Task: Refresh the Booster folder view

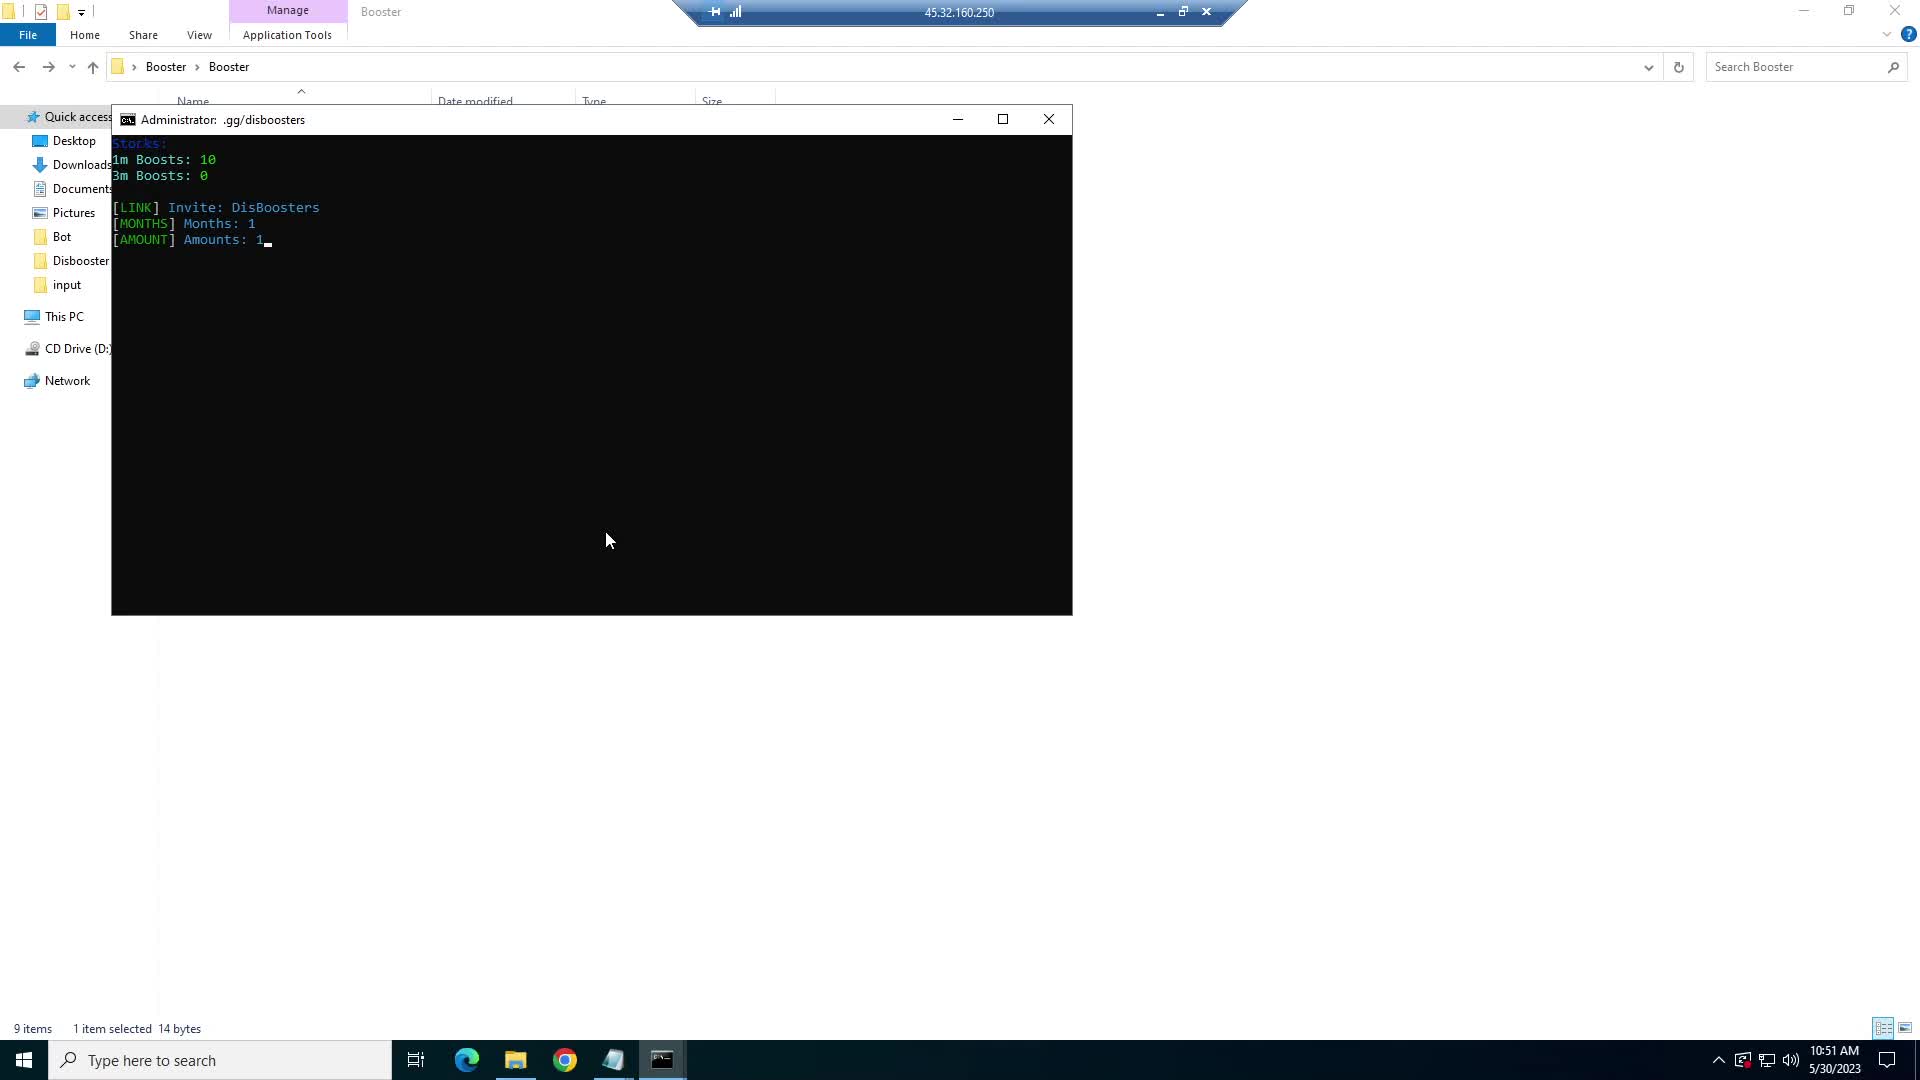Action: click(x=1678, y=67)
